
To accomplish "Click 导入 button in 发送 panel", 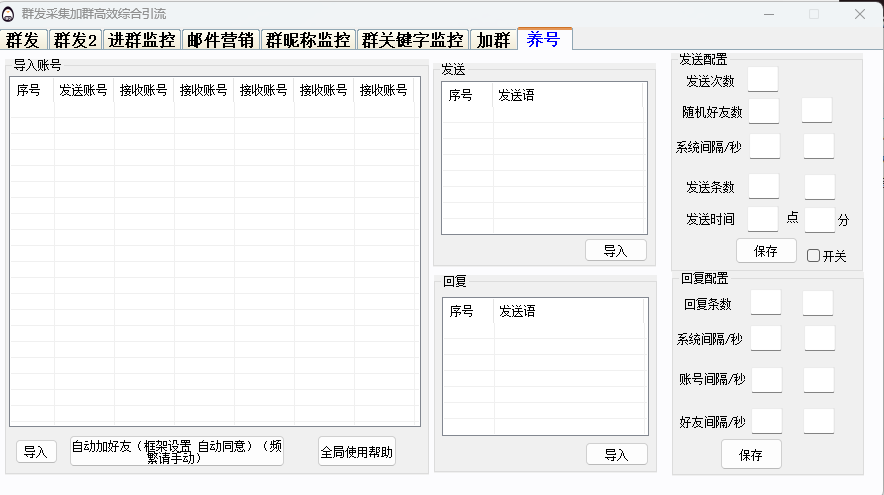I will (x=615, y=251).
